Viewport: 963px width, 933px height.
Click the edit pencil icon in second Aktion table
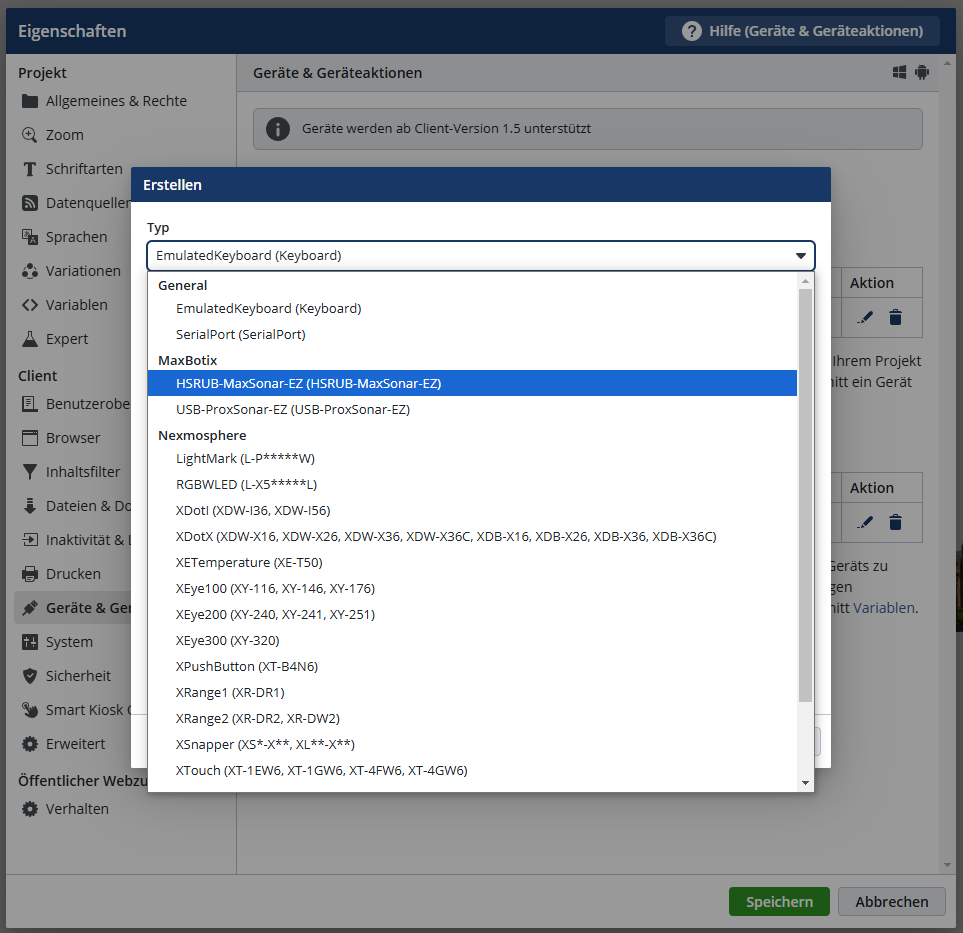pos(865,522)
